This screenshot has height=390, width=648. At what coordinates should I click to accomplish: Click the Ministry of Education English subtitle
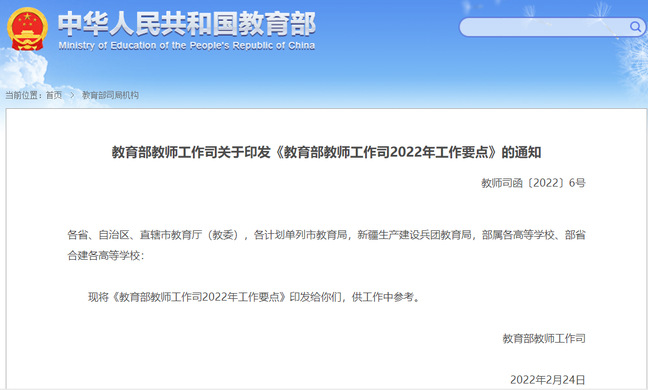(187, 45)
